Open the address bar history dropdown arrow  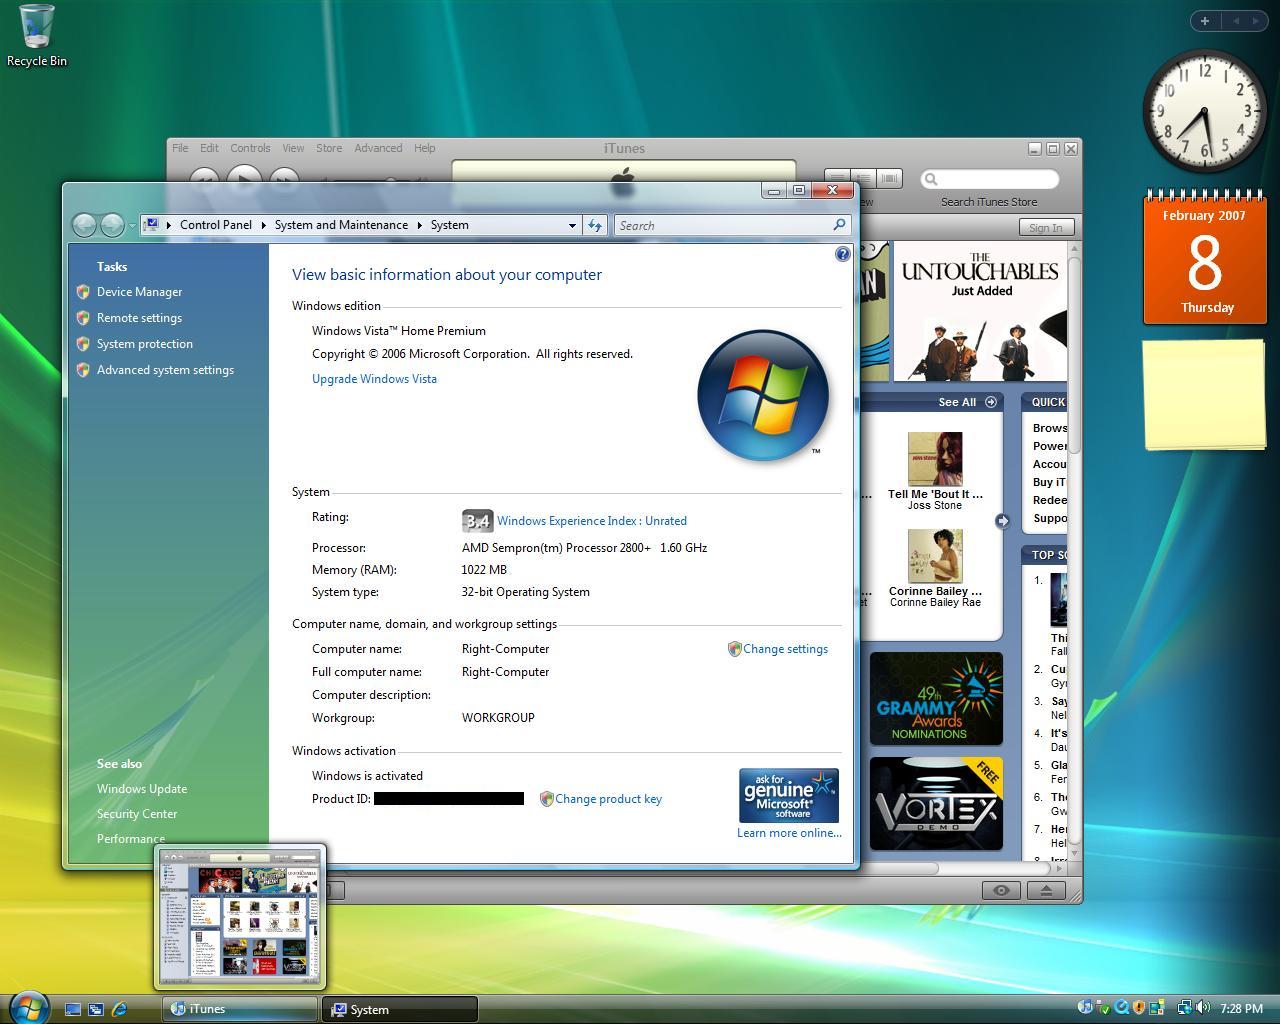[x=572, y=226]
